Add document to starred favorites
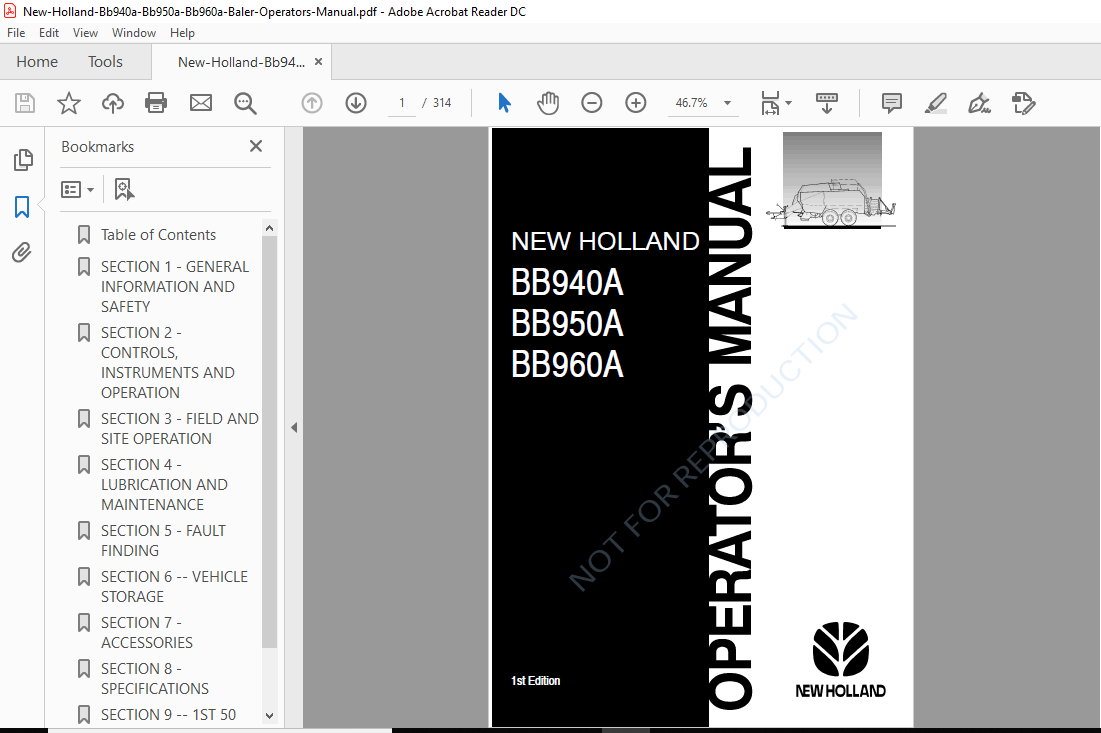The width and height of the screenshot is (1101, 733). (x=69, y=103)
